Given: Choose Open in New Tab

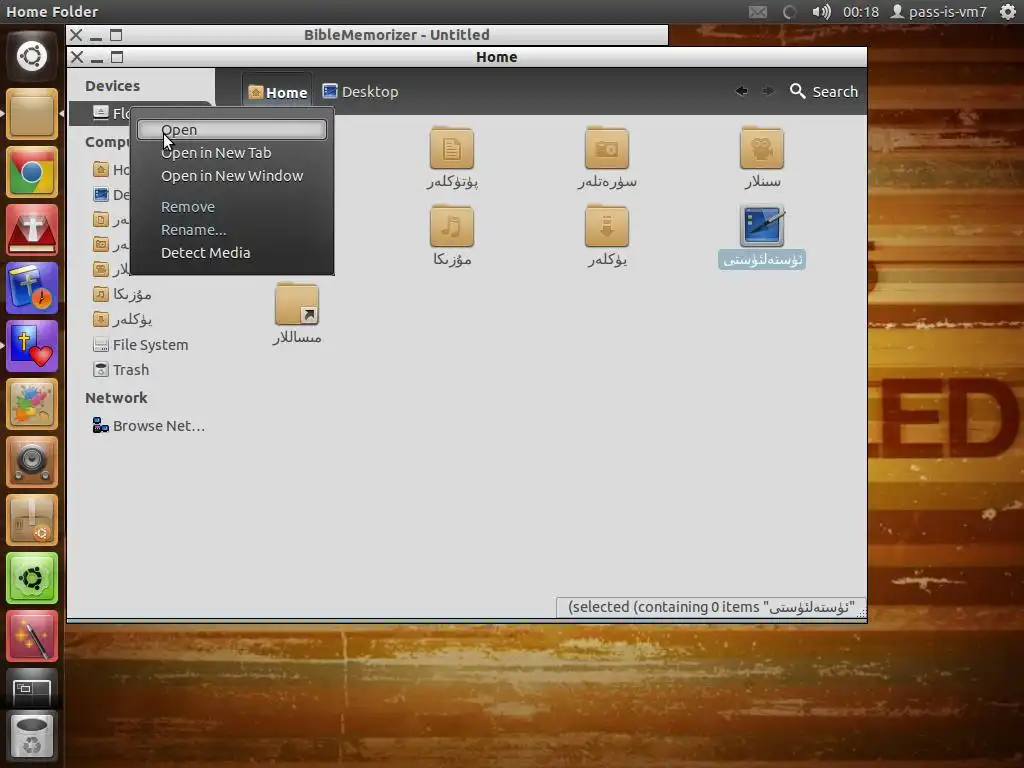Looking at the screenshot, I should pyautogui.click(x=232, y=153).
